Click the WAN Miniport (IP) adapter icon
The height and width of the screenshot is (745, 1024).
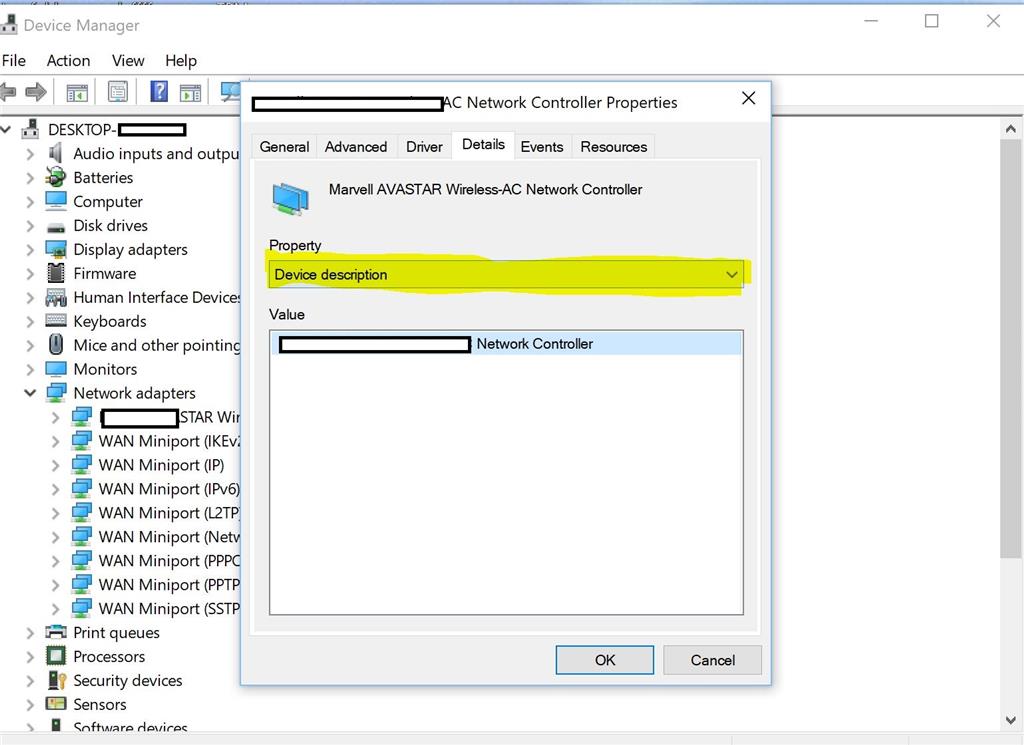pos(82,464)
